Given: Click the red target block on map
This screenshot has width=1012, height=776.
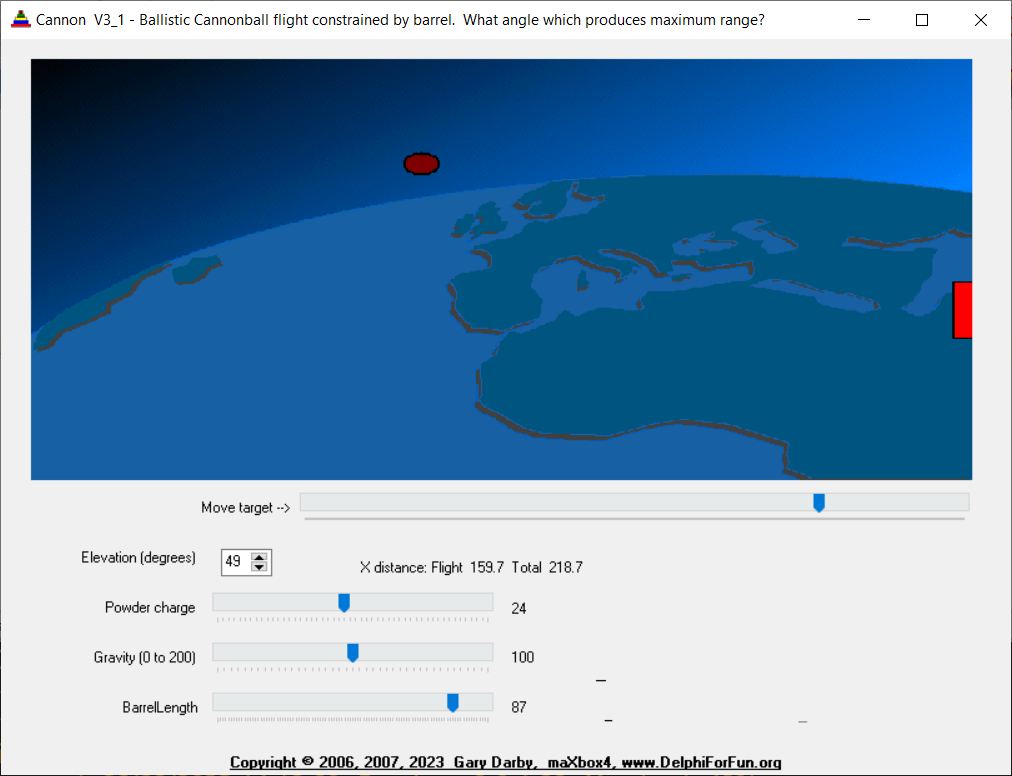Looking at the screenshot, I should (x=962, y=310).
